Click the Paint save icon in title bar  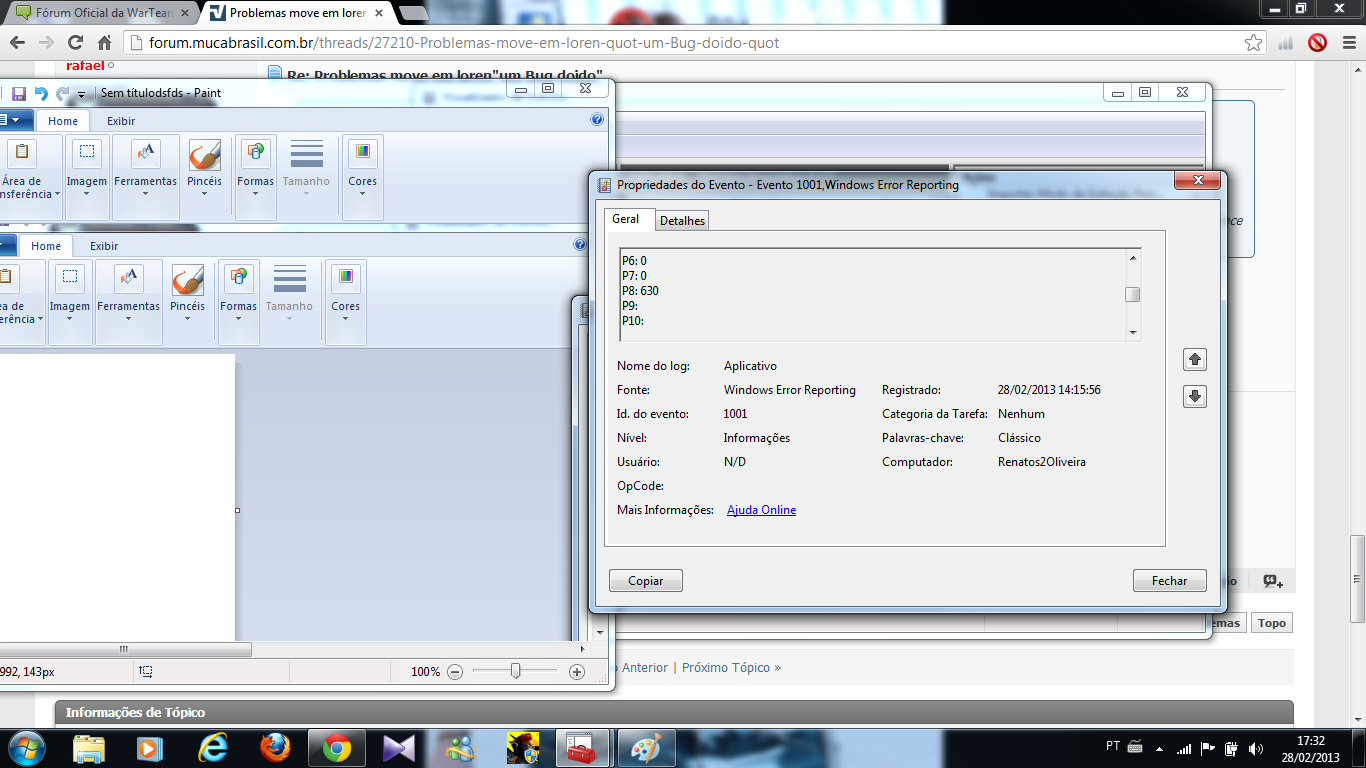[19, 93]
